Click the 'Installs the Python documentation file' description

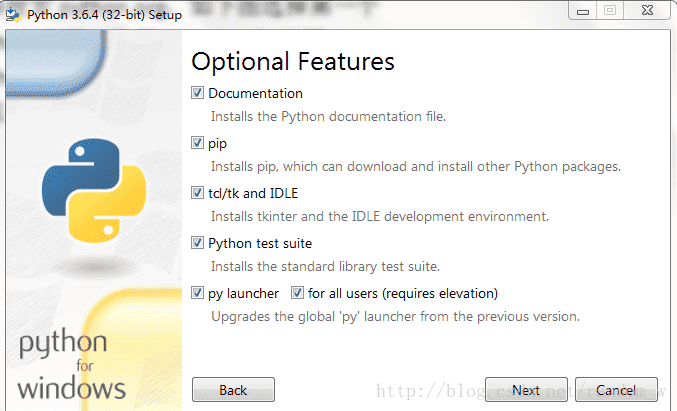(x=328, y=116)
